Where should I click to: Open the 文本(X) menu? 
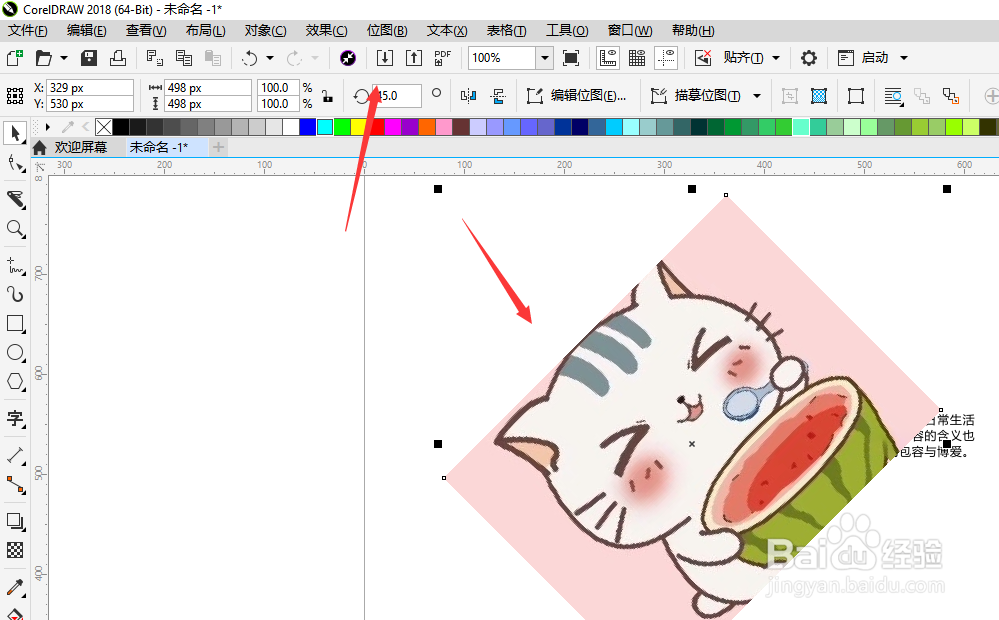pyautogui.click(x=447, y=31)
